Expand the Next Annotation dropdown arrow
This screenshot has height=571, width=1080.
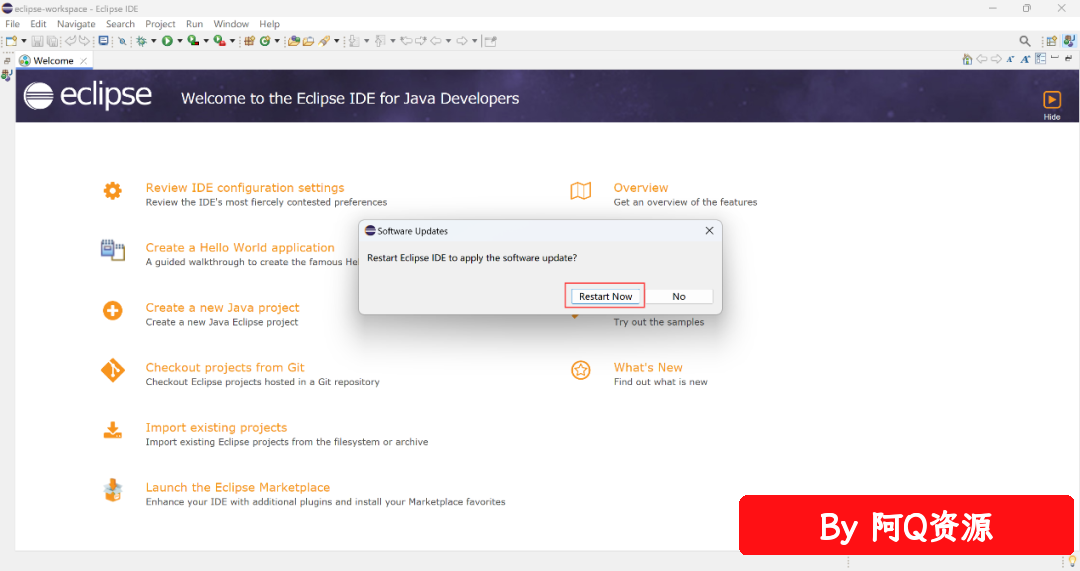(366, 41)
